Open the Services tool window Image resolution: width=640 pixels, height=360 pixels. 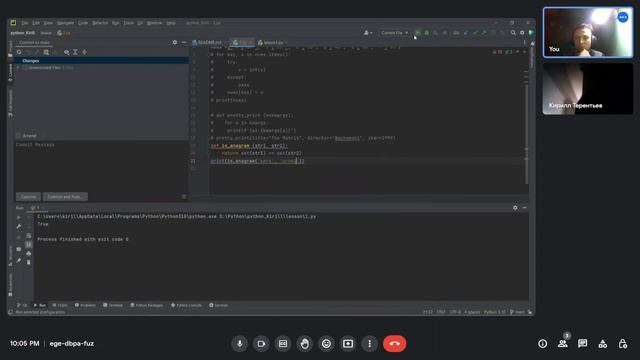point(218,305)
